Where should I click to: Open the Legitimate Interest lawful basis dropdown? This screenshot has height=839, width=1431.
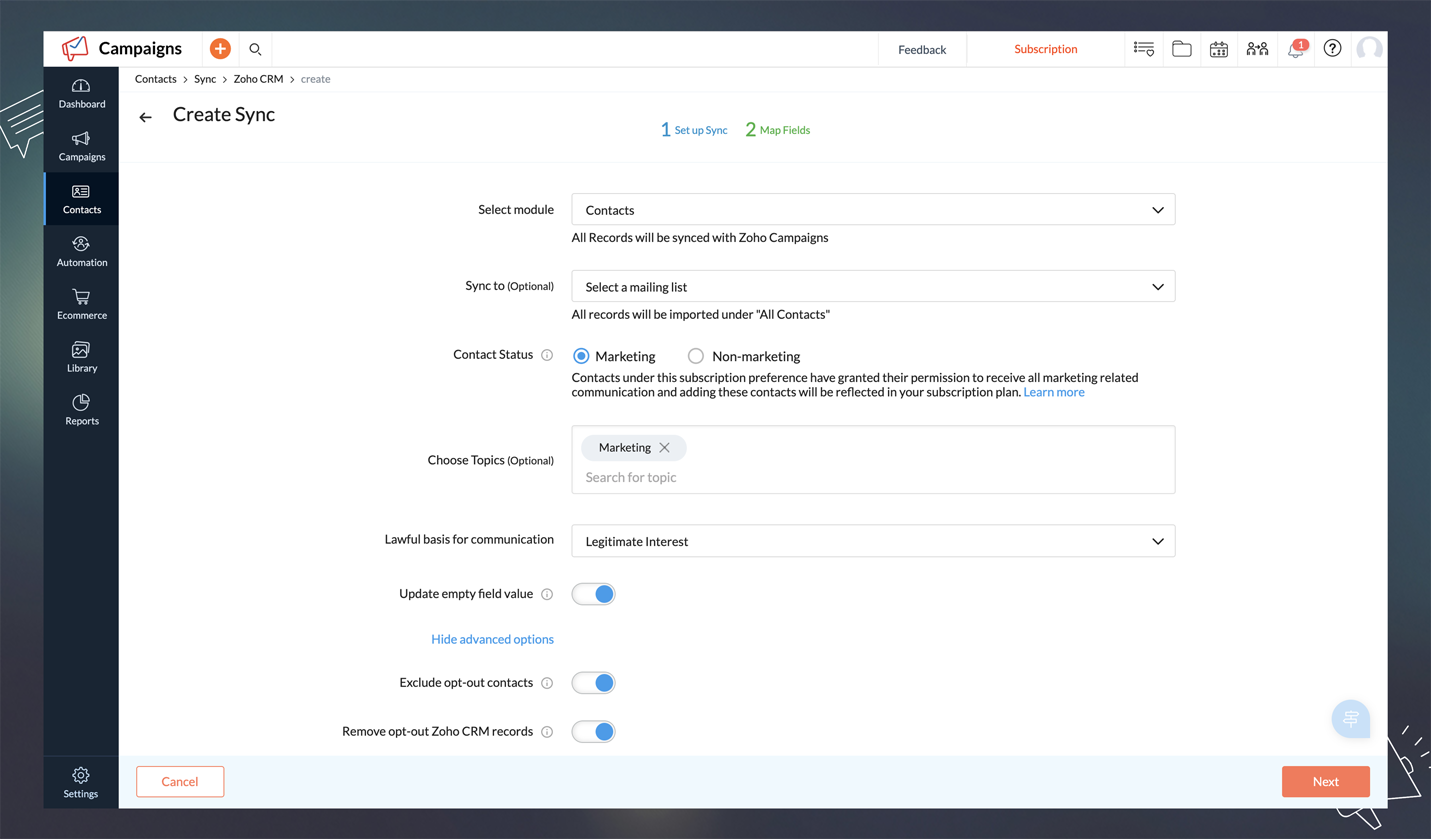coord(873,541)
